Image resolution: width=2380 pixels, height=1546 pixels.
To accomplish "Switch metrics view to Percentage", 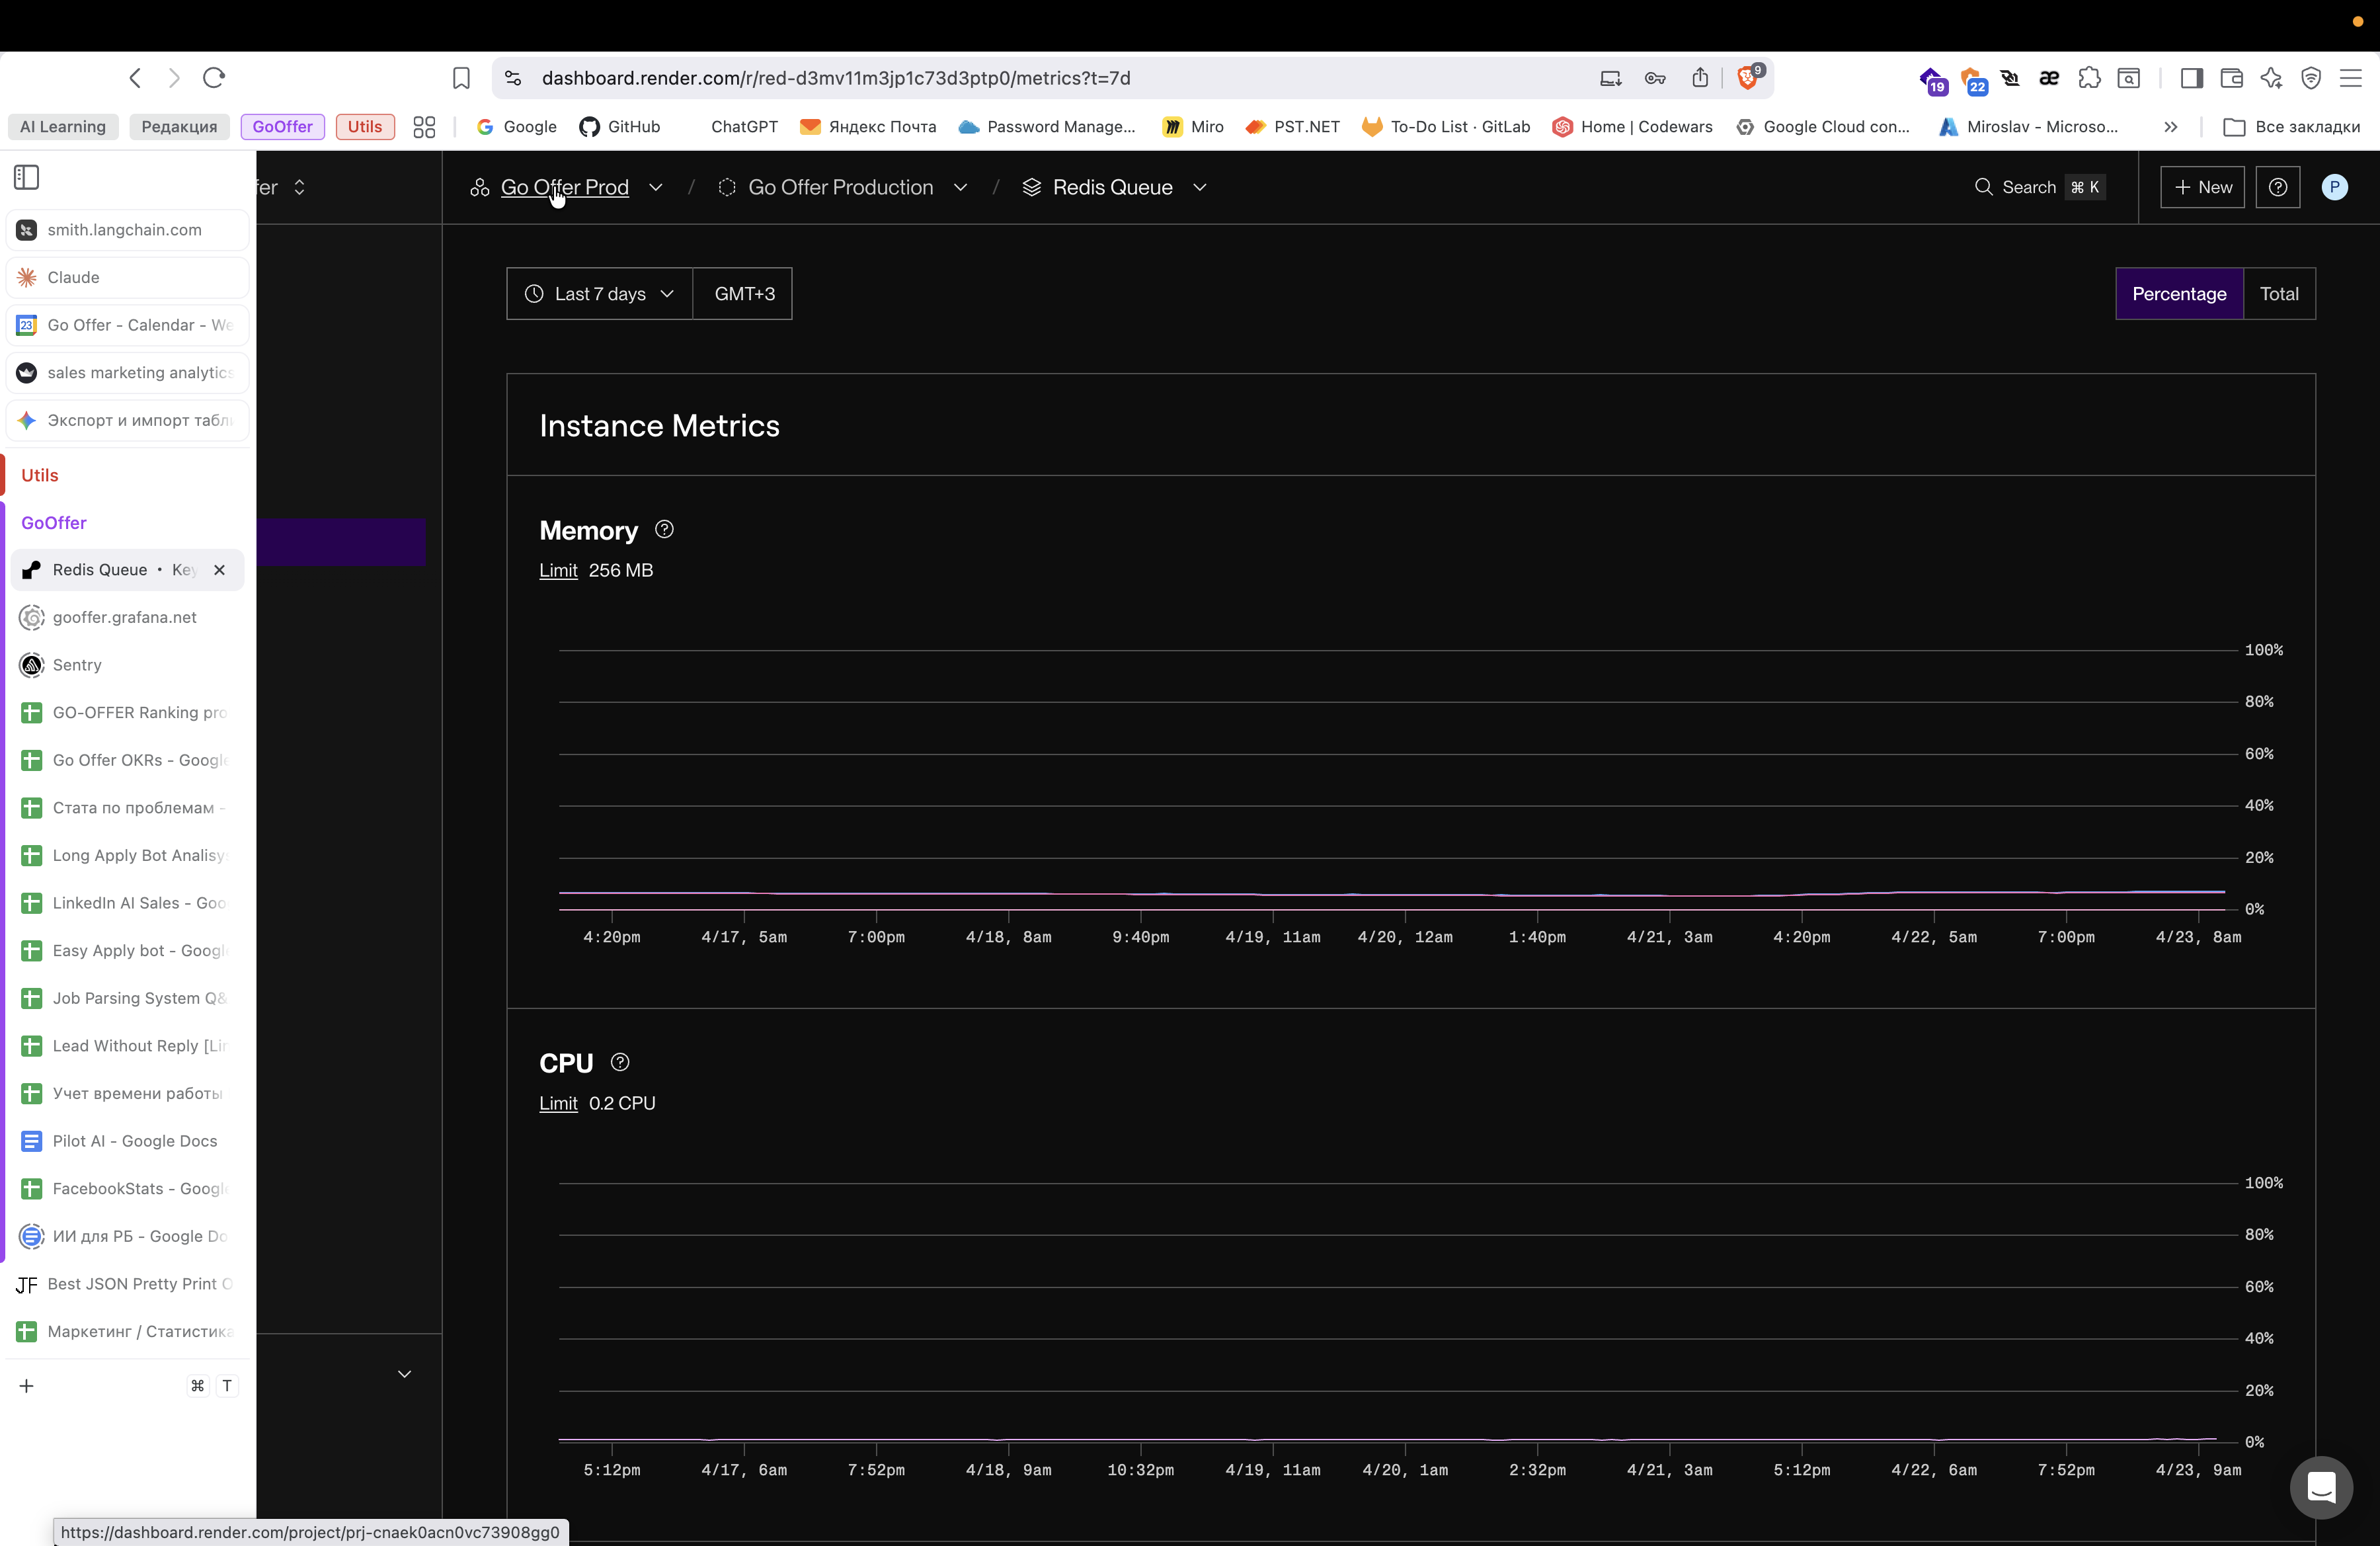I will [x=2178, y=294].
